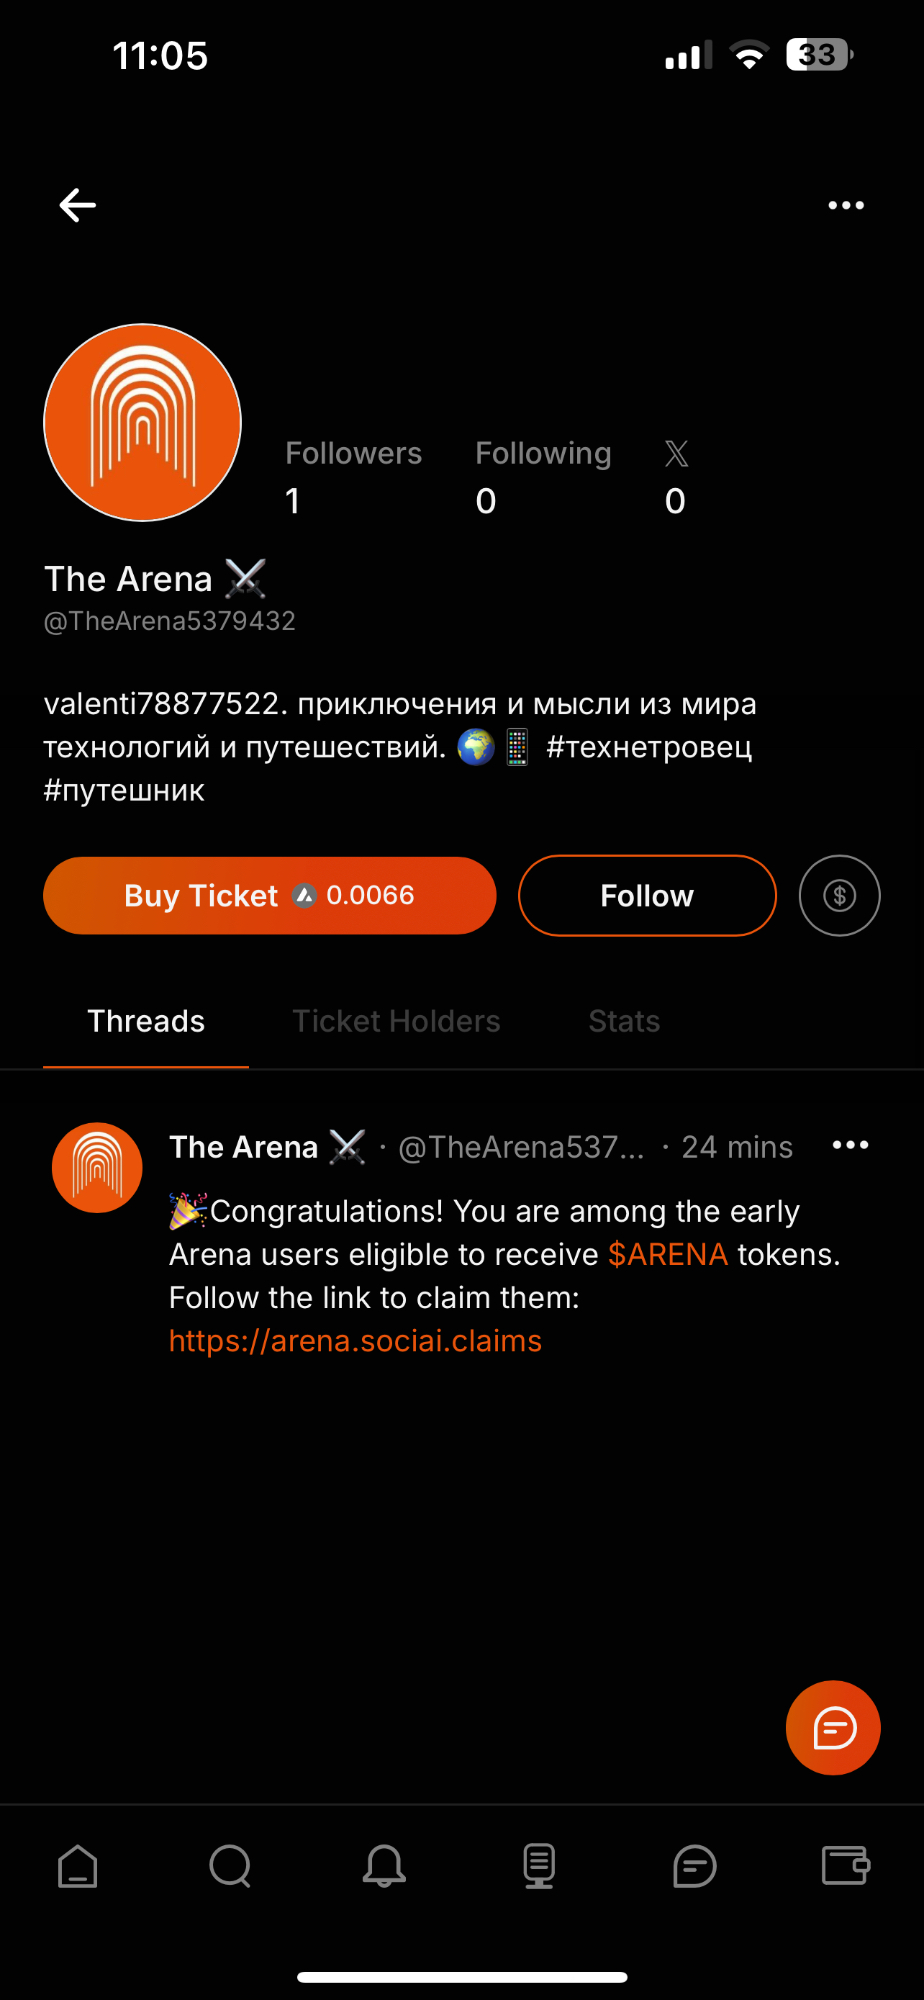924x2000 pixels.
Task: Switch to the Stats tab
Action: point(624,1021)
